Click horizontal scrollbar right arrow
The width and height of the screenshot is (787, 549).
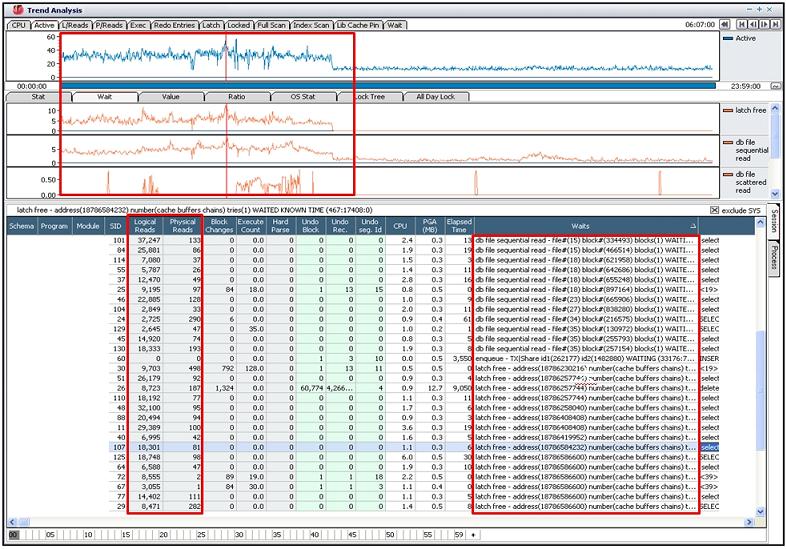(749, 522)
